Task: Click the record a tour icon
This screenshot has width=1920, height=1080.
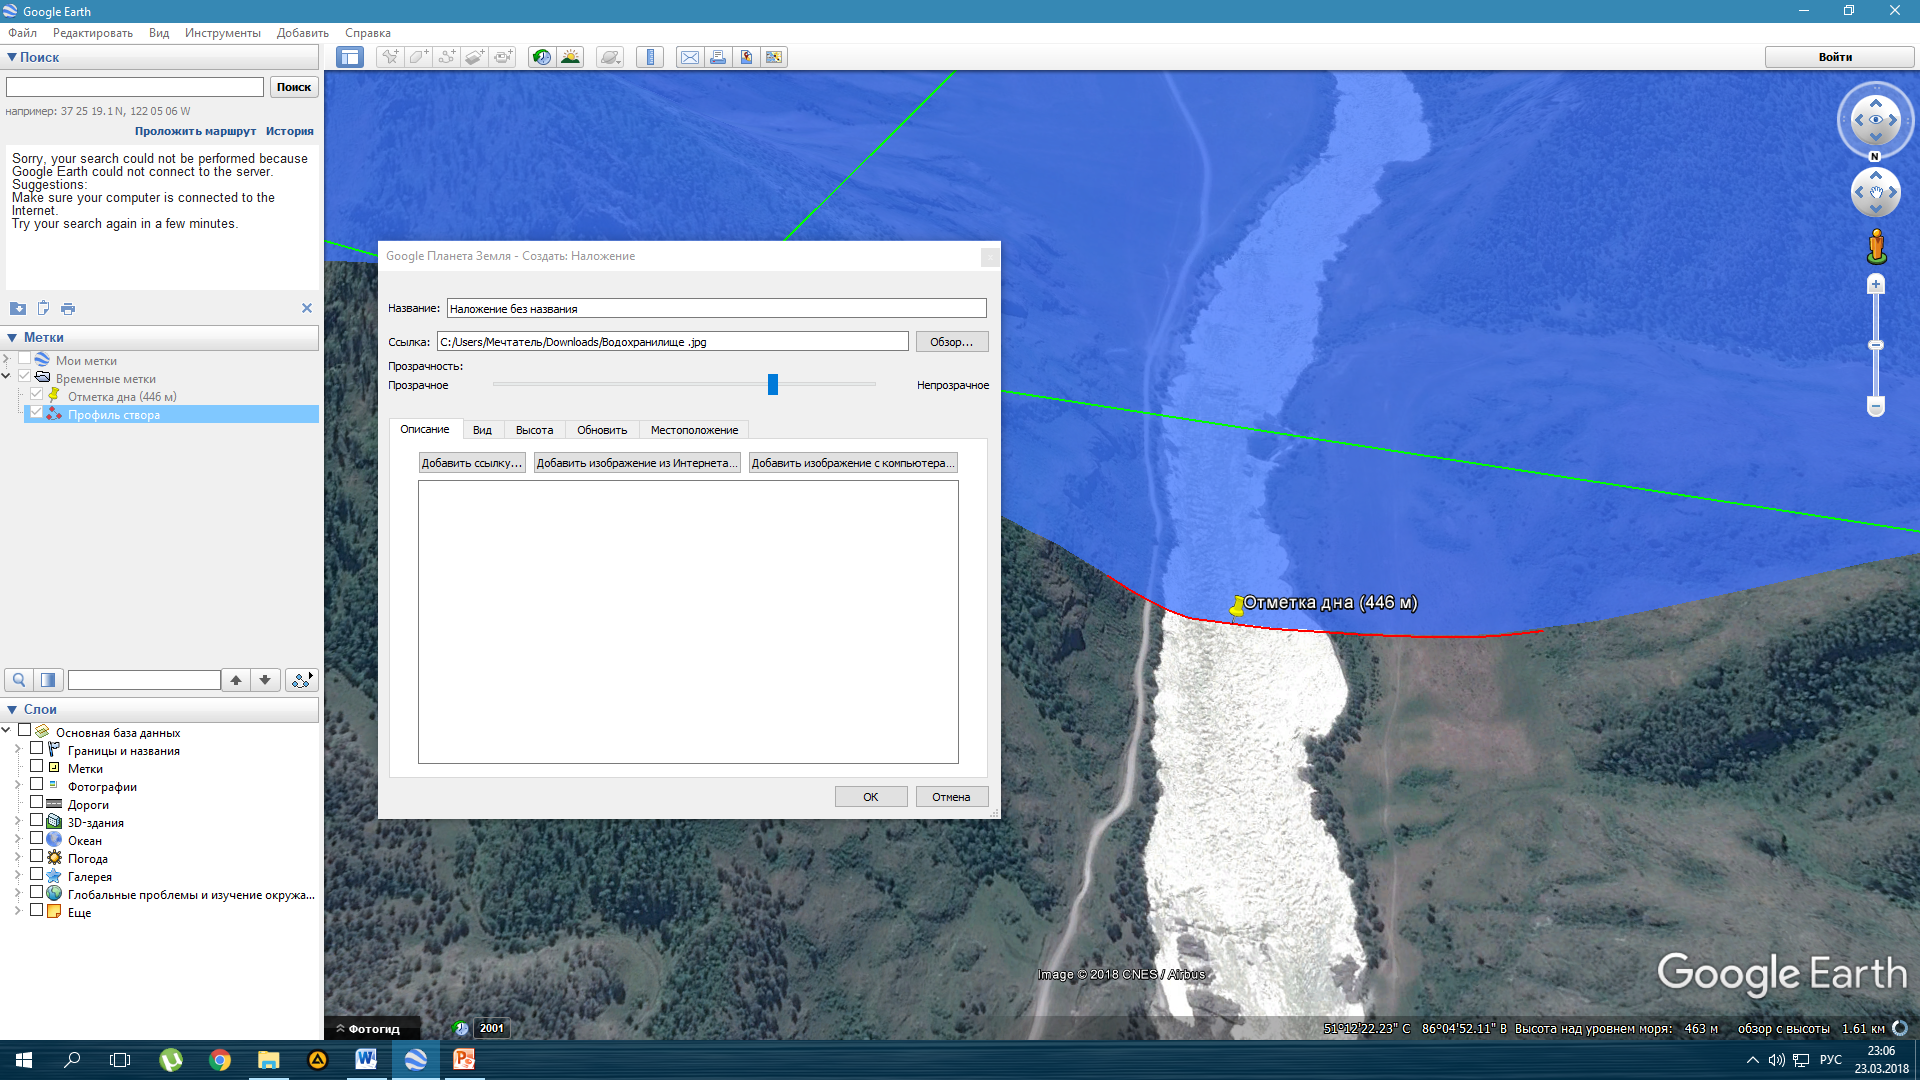Action: 502,57
